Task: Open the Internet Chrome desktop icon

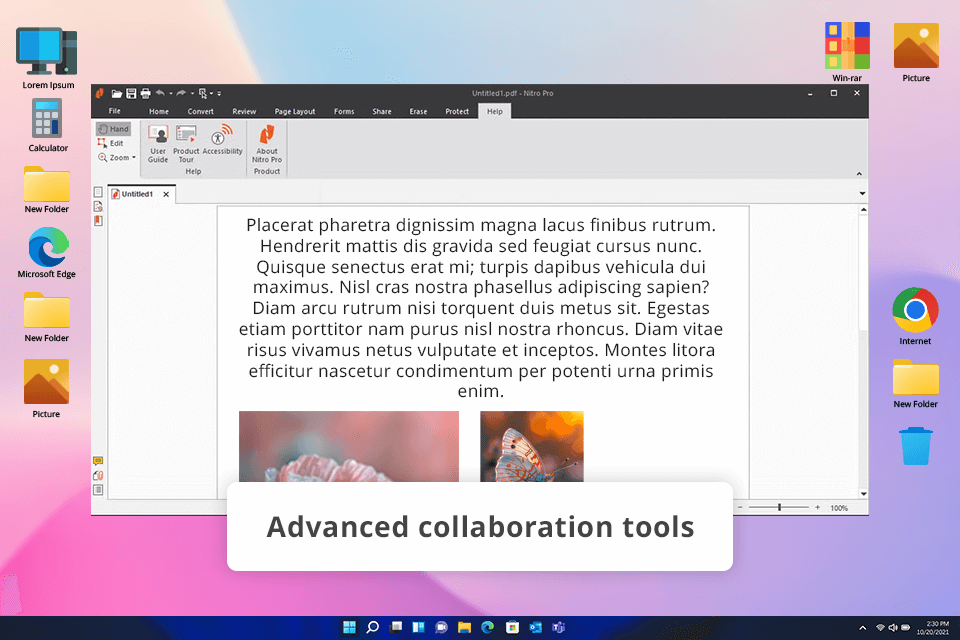Action: 915,316
